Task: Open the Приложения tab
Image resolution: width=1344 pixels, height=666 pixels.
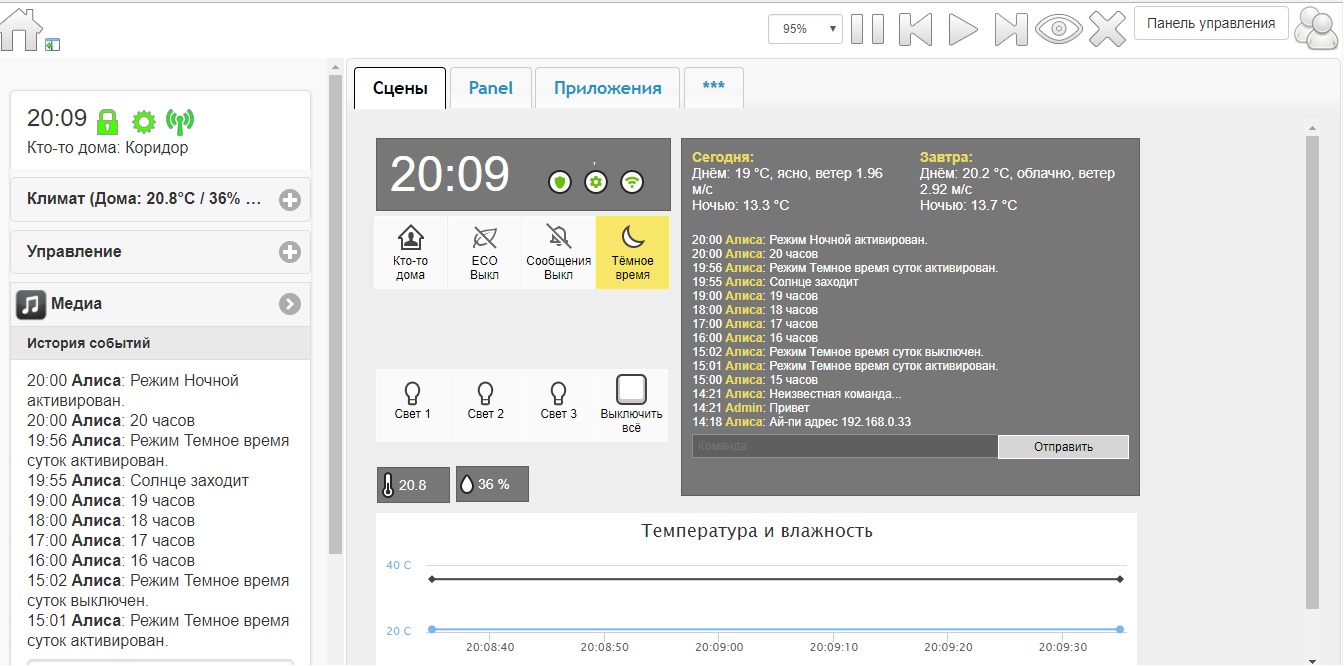Action: pos(607,88)
